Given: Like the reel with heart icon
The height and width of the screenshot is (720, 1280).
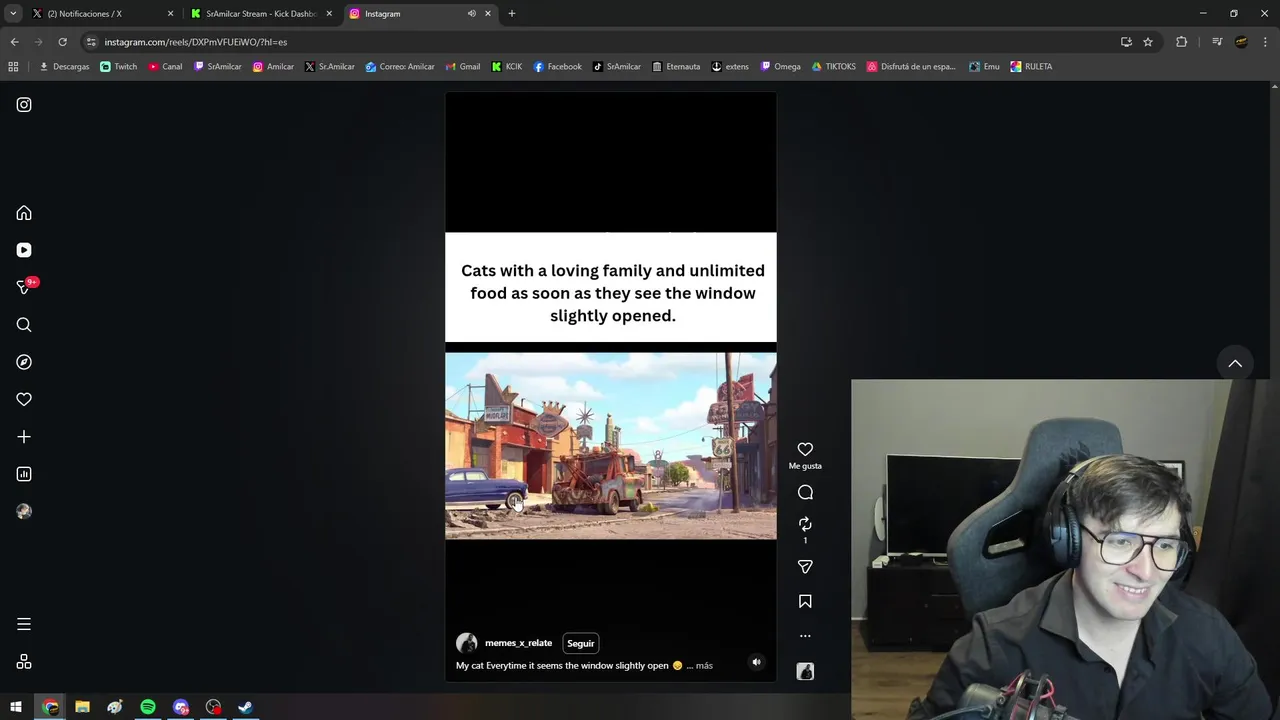Looking at the screenshot, I should click(805, 450).
